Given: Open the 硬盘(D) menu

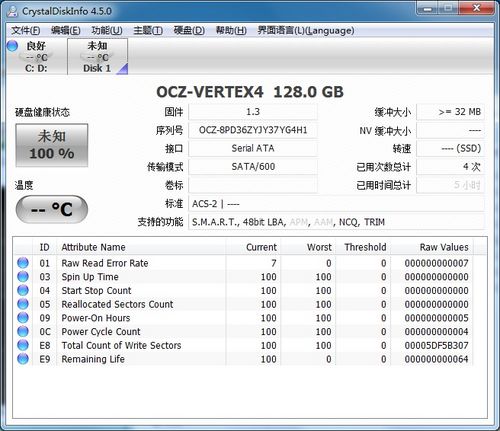Looking at the screenshot, I should coord(189,30).
